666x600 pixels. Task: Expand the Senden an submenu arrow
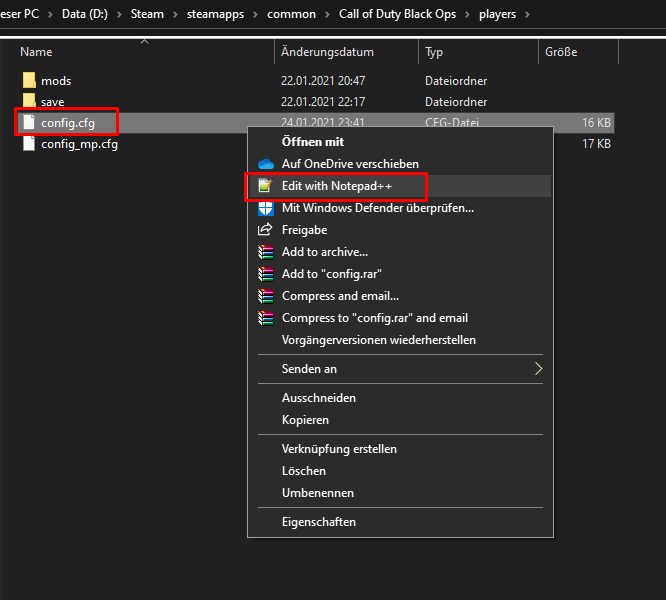(x=538, y=369)
